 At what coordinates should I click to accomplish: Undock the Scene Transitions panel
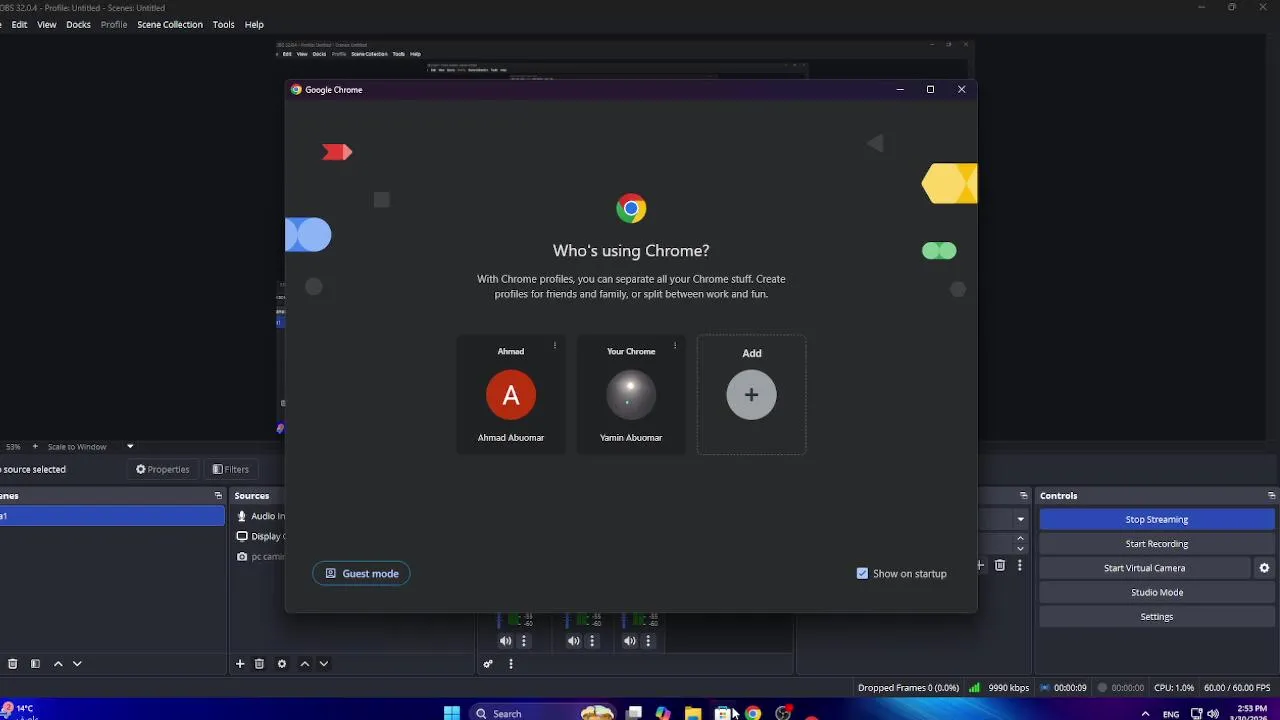coord(1023,496)
